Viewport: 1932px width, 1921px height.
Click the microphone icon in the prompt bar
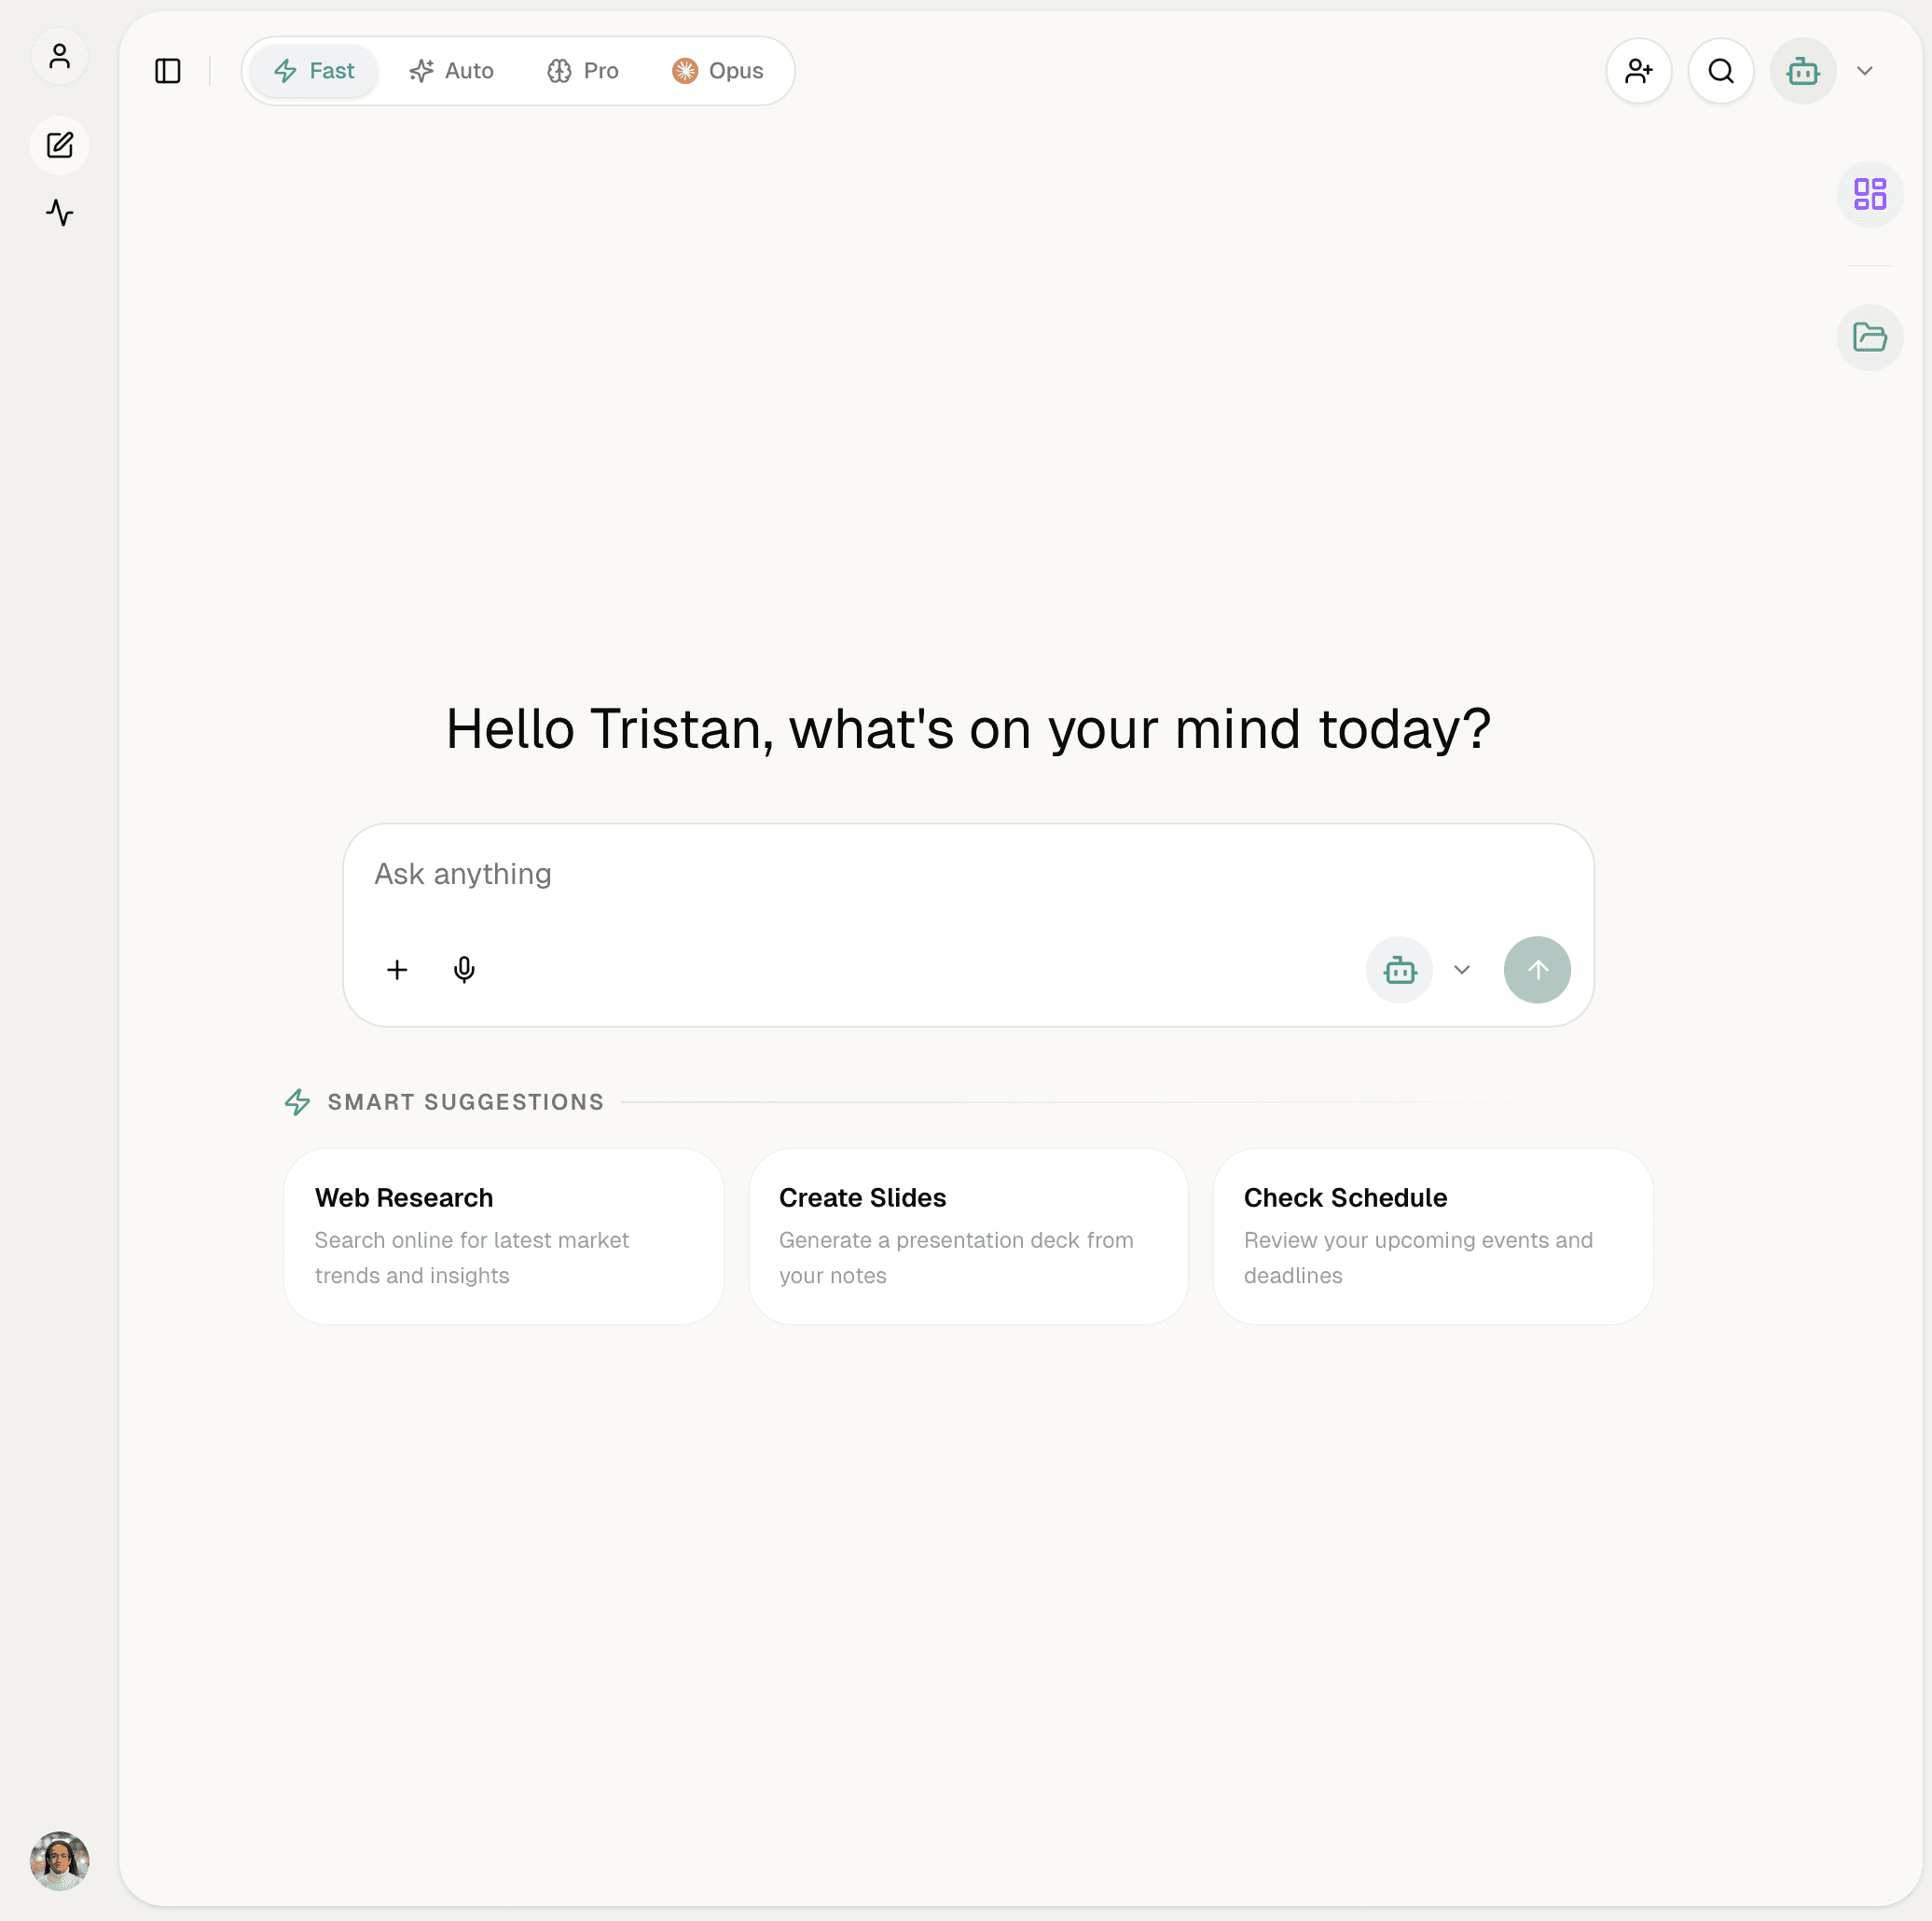(464, 969)
